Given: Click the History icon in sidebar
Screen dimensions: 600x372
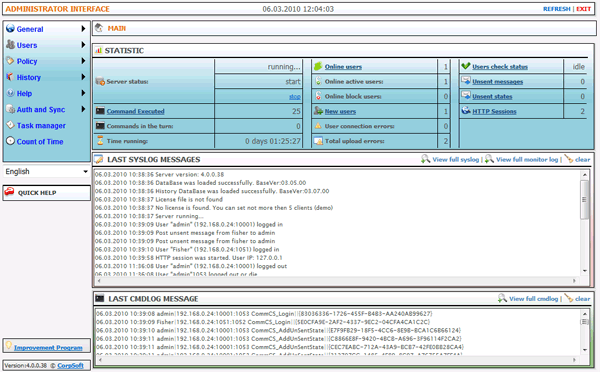Looking at the screenshot, I should 10,77.
